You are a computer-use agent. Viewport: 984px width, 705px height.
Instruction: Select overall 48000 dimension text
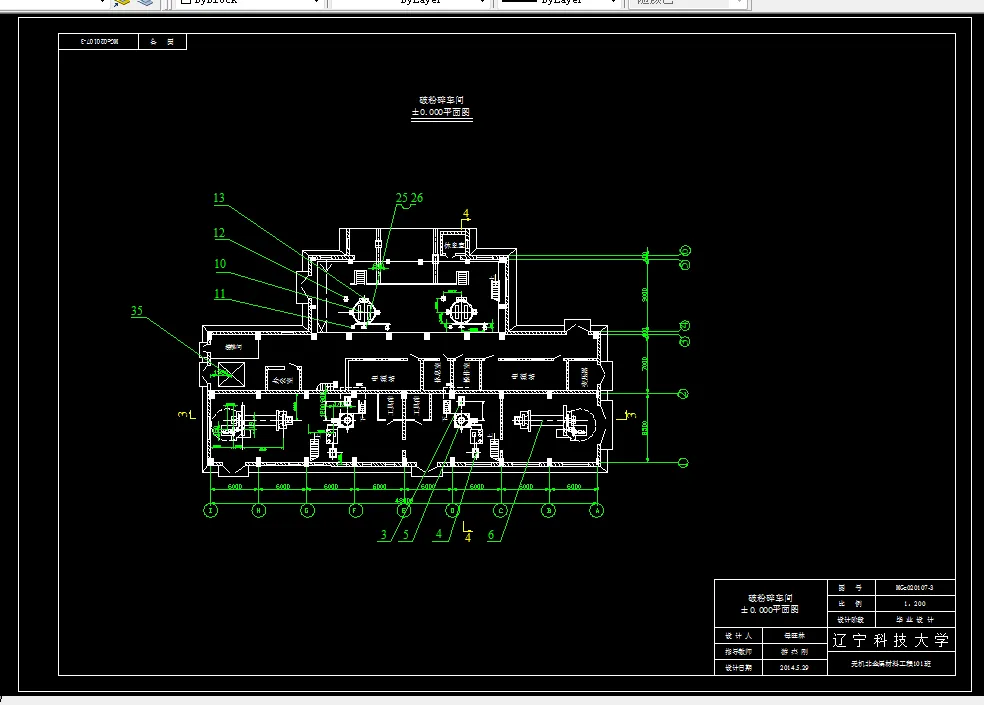[404, 501]
